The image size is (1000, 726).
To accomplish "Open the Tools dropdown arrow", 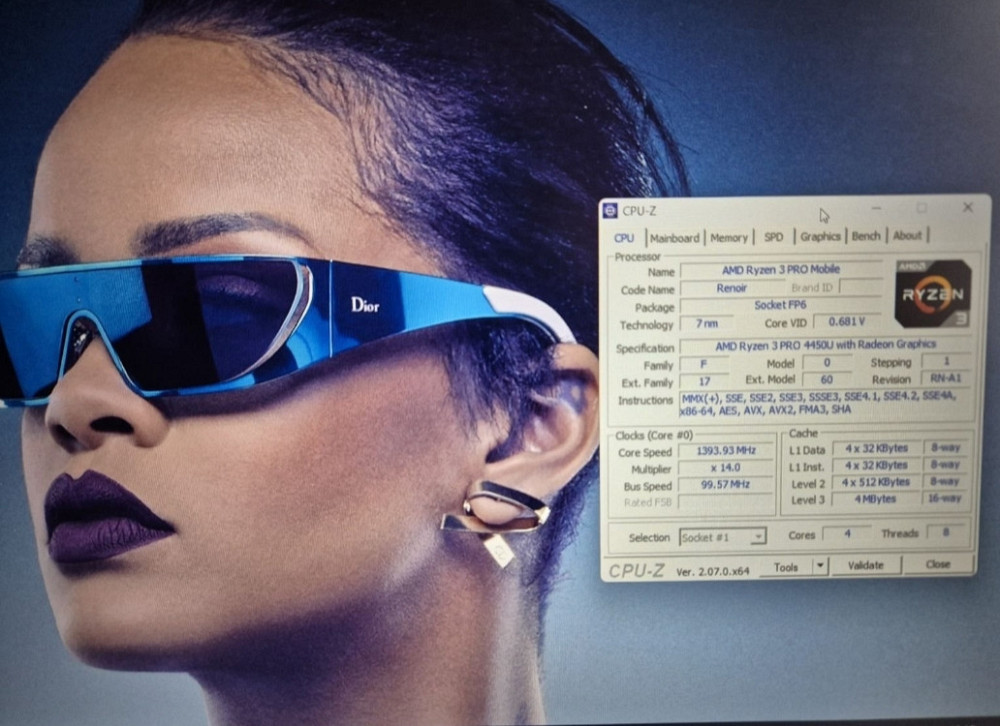I will 820,566.
